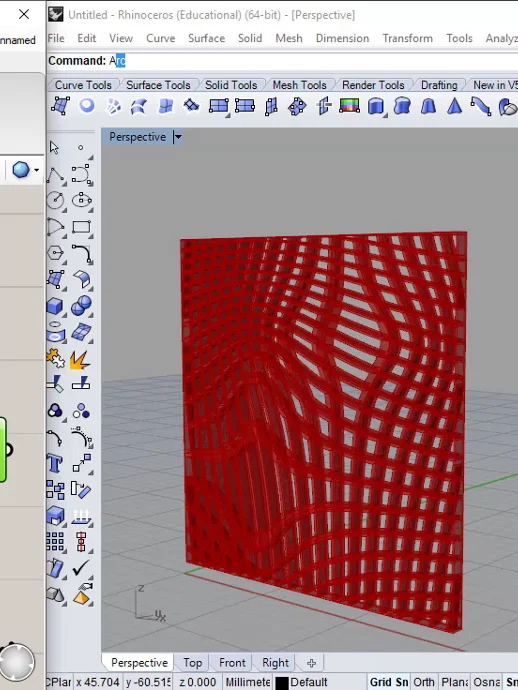Open the Dimension menu
The width and height of the screenshot is (518, 690).
(x=342, y=38)
